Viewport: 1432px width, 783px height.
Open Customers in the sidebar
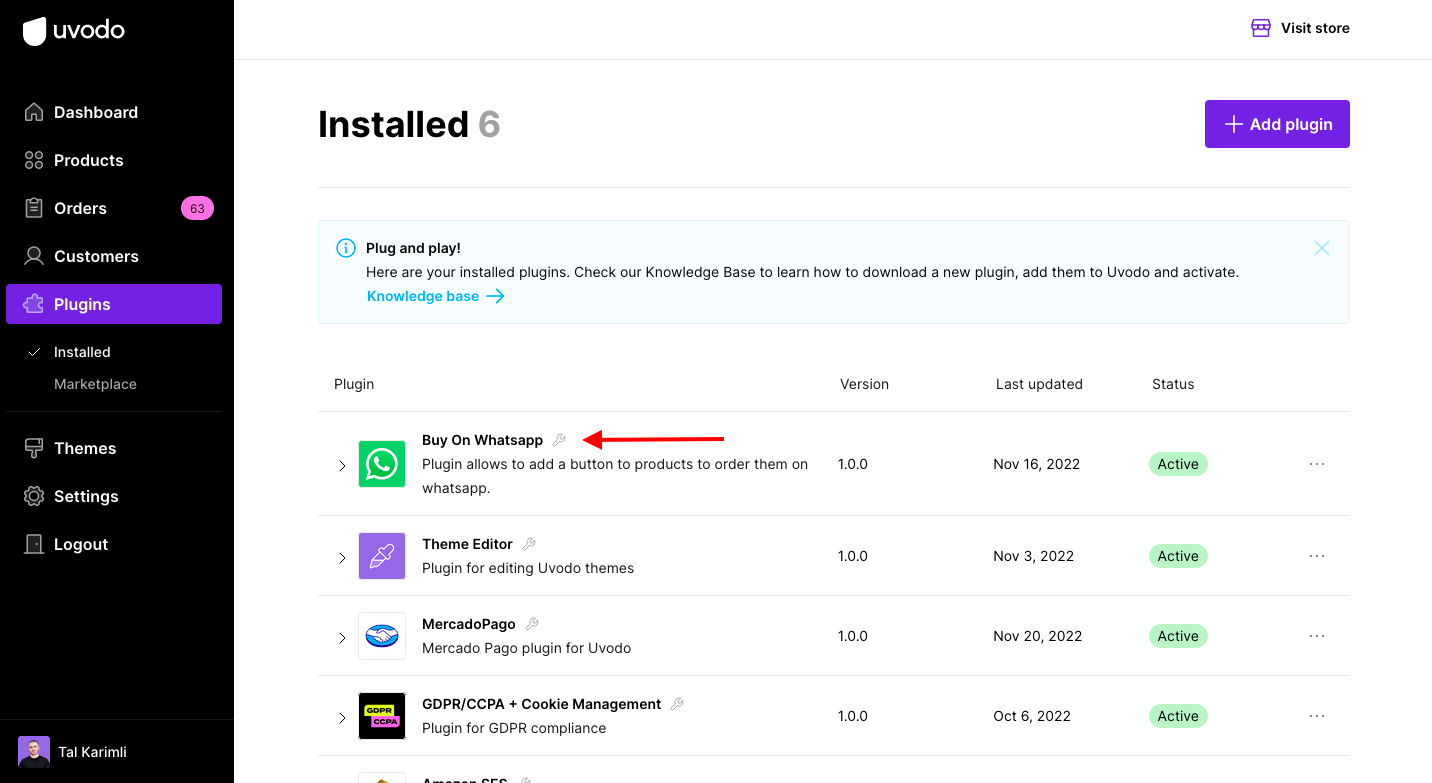114,256
